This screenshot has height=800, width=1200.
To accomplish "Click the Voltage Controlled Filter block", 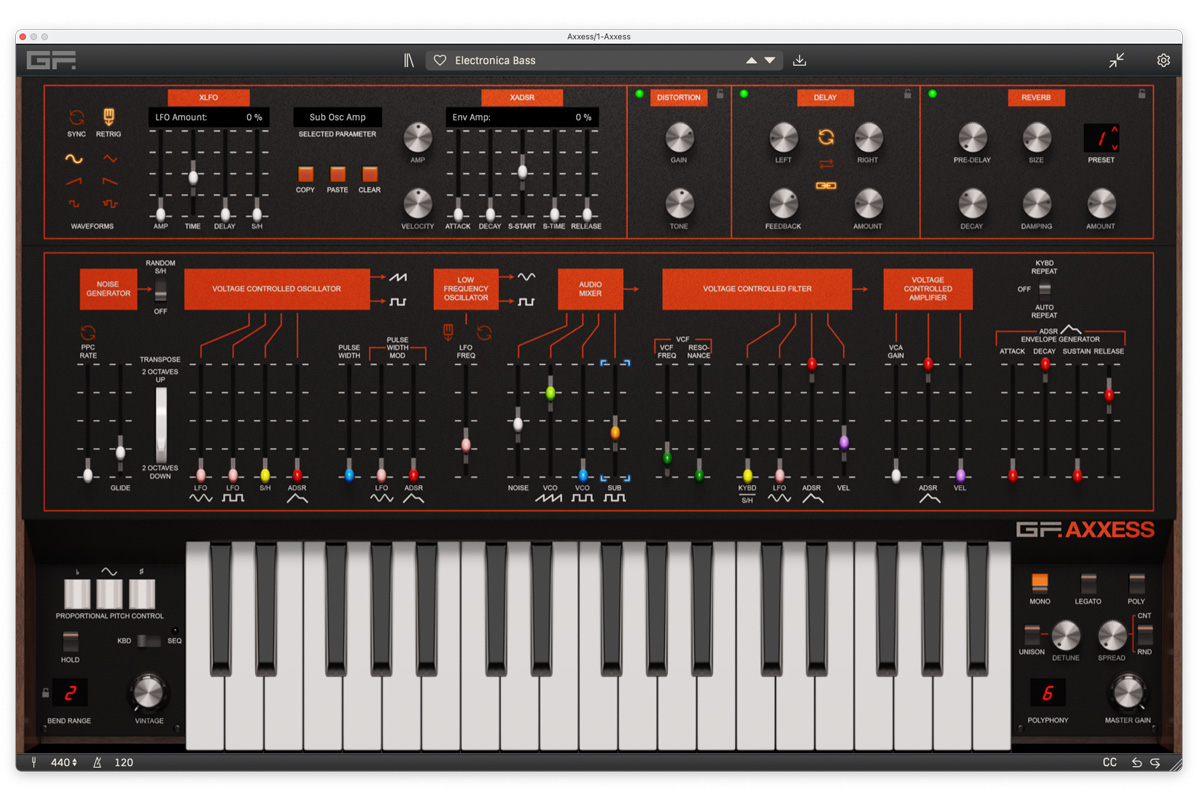I will coord(757,289).
